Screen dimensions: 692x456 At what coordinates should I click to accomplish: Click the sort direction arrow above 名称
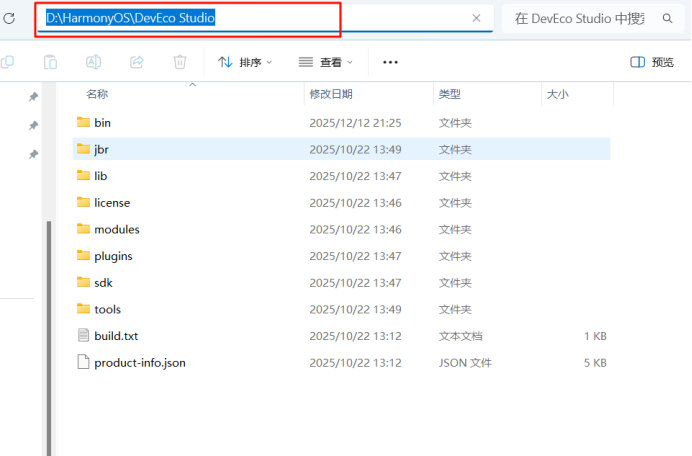click(192, 85)
